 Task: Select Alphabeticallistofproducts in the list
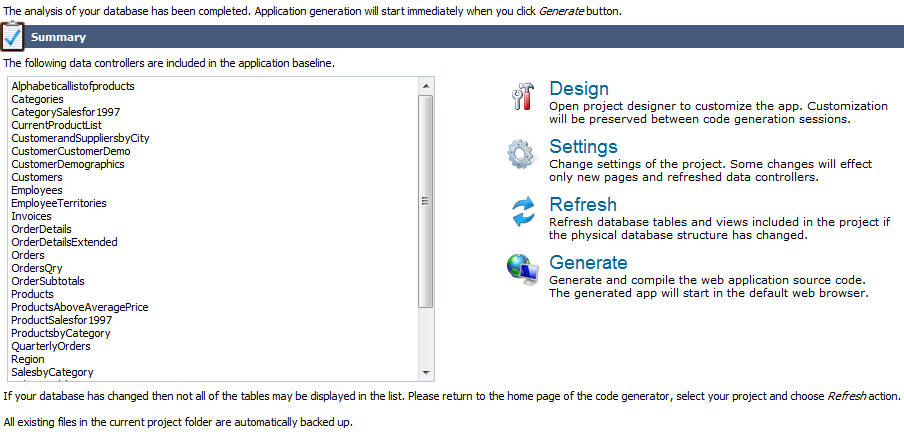coord(73,86)
